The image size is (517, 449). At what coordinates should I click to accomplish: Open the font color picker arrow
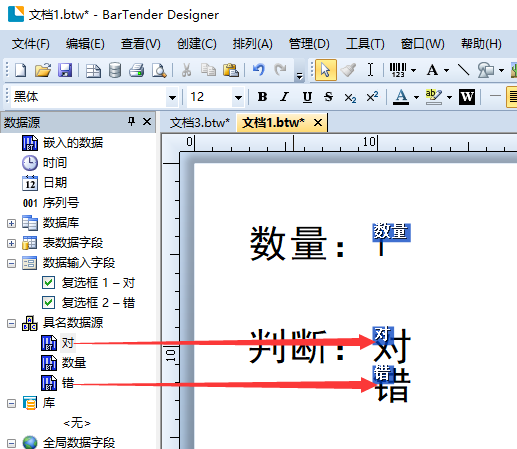pyautogui.click(x=416, y=98)
